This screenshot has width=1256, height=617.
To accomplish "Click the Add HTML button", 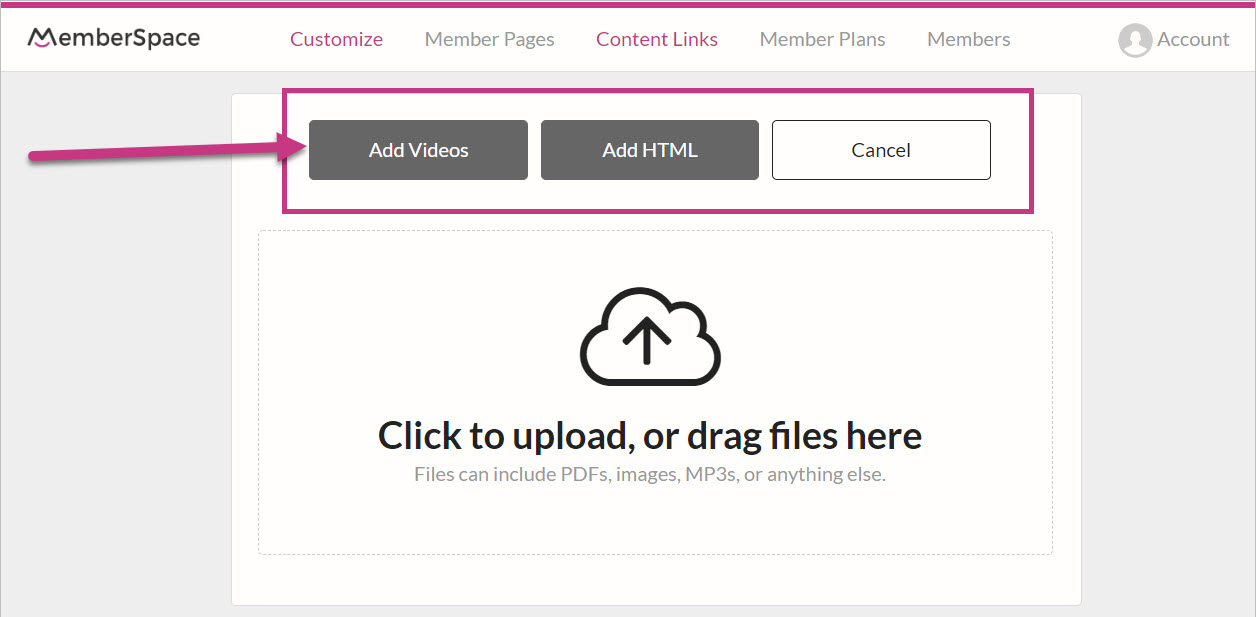I will pyautogui.click(x=650, y=150).
